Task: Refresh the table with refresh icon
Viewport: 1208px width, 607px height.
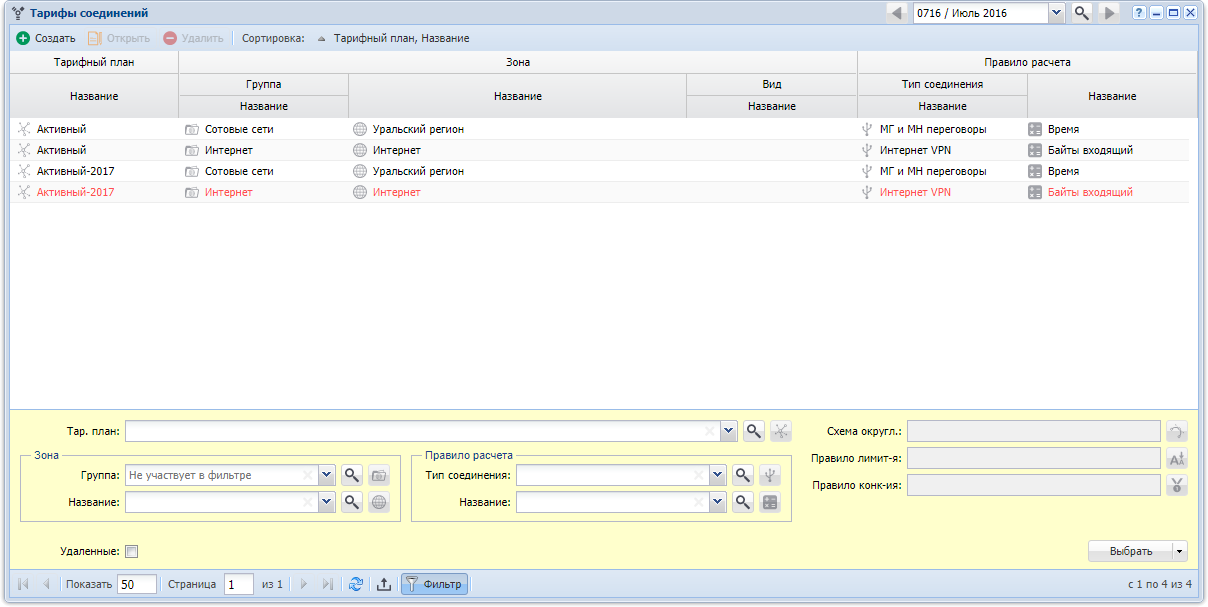Action: coord(355,584)
